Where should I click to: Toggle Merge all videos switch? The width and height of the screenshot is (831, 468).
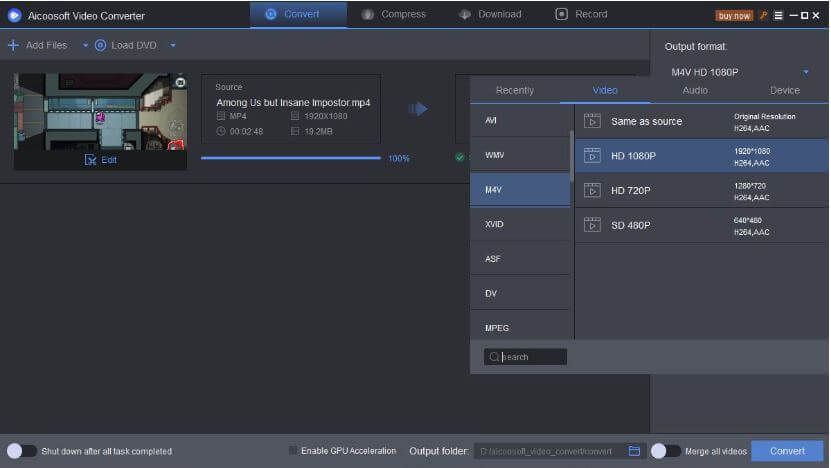click(666, 451)
